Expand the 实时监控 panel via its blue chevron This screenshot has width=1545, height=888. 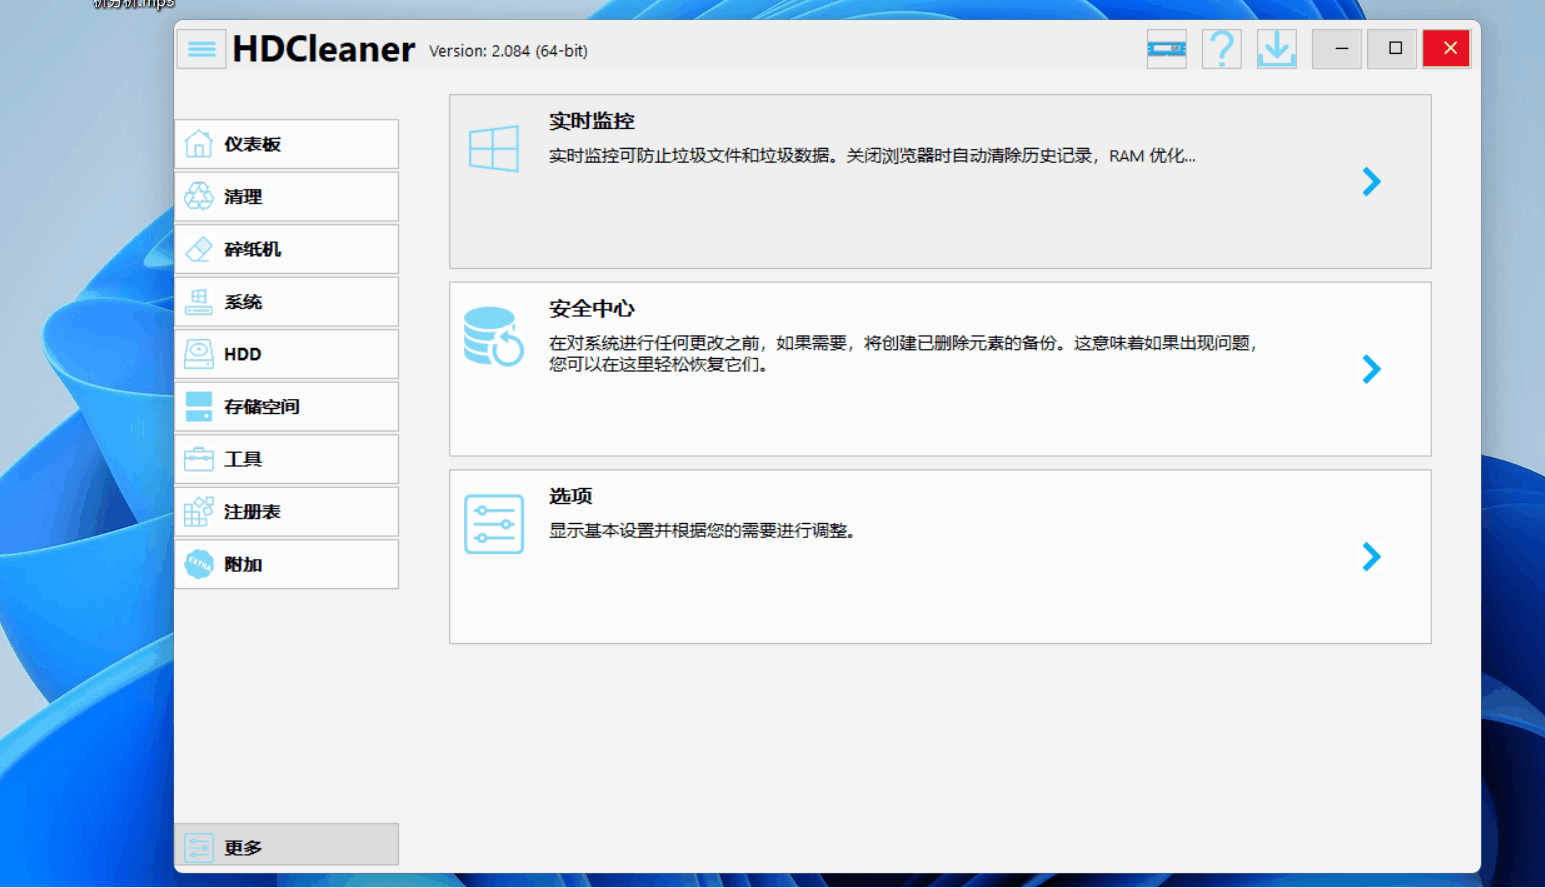[1371, 182]
